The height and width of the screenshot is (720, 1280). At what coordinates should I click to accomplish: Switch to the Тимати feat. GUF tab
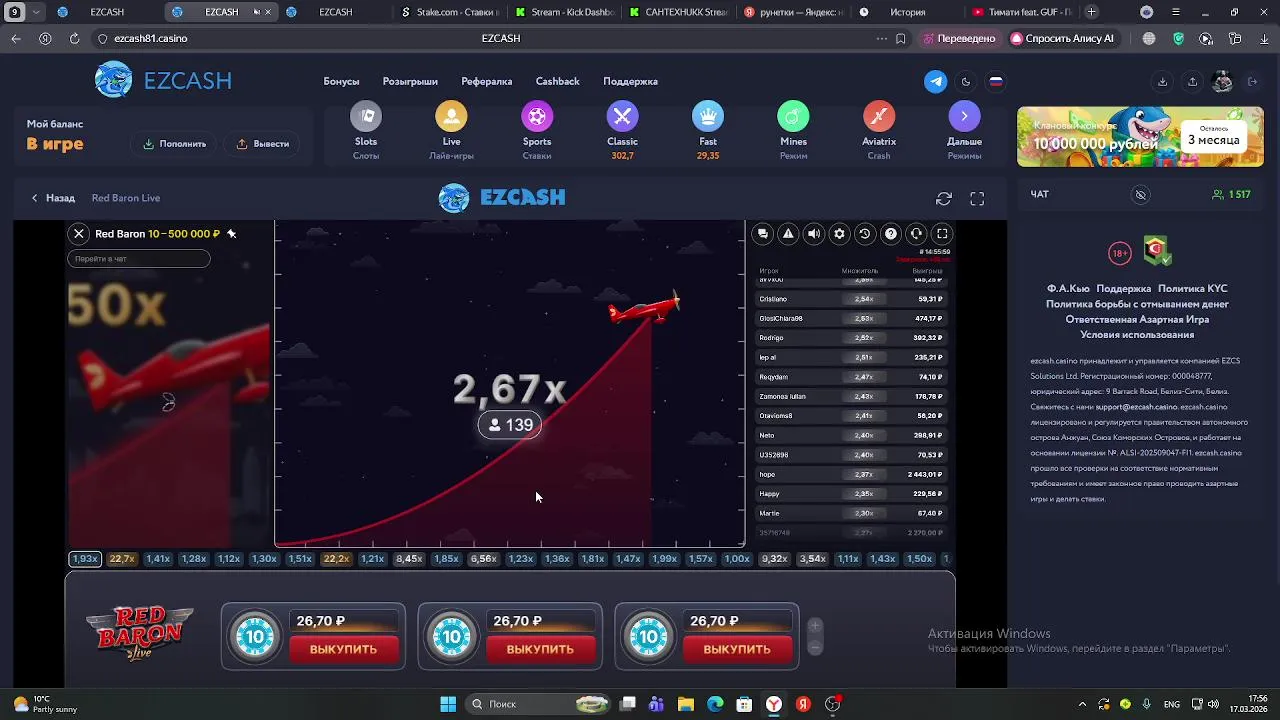pyautogui.click(x=1020, y=12)
